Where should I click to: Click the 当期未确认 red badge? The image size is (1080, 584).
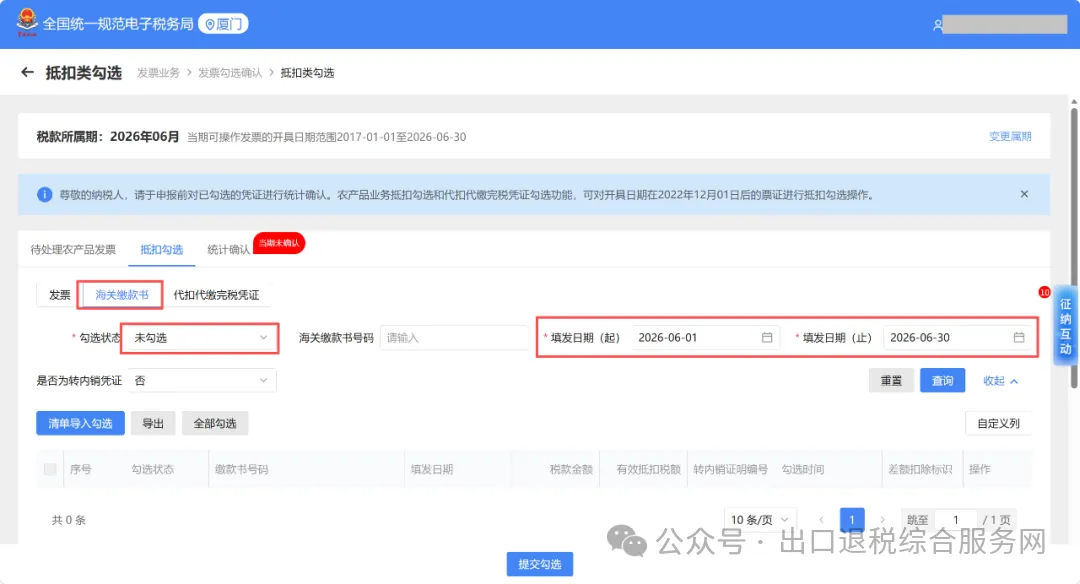pyautogui.click(x=279, y=243)
